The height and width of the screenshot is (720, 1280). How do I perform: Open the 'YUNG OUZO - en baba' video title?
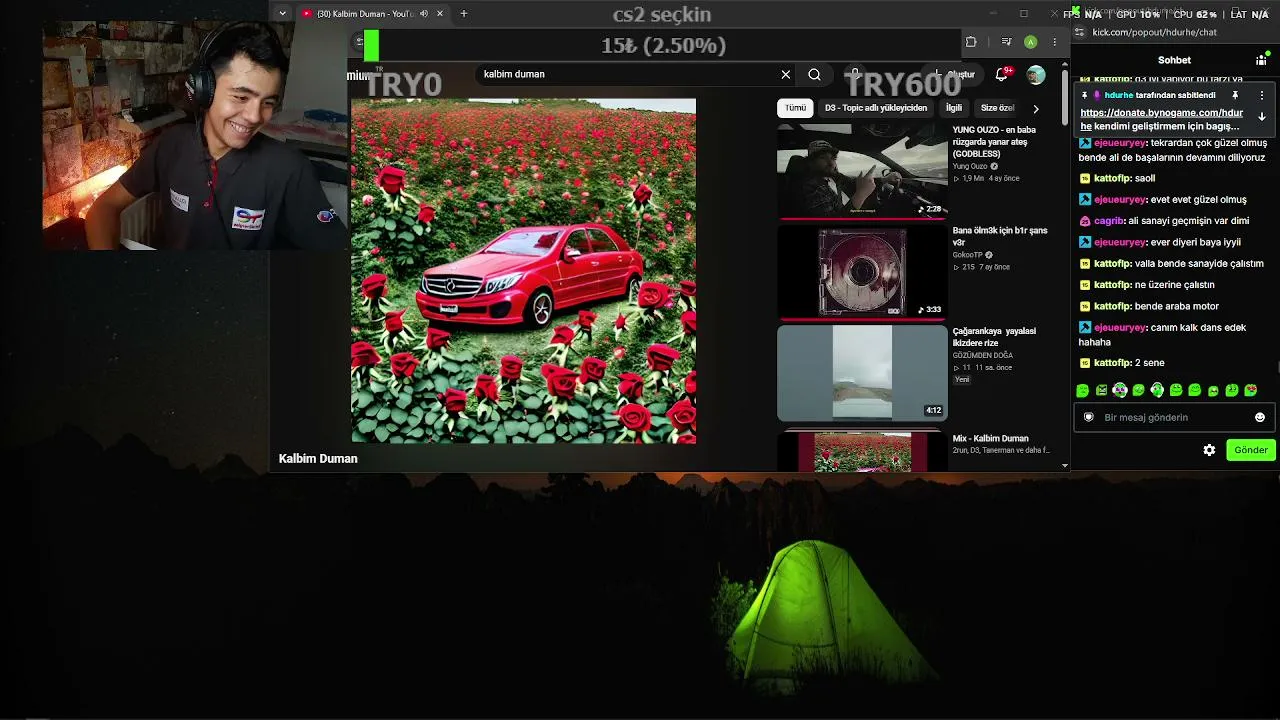994,142
